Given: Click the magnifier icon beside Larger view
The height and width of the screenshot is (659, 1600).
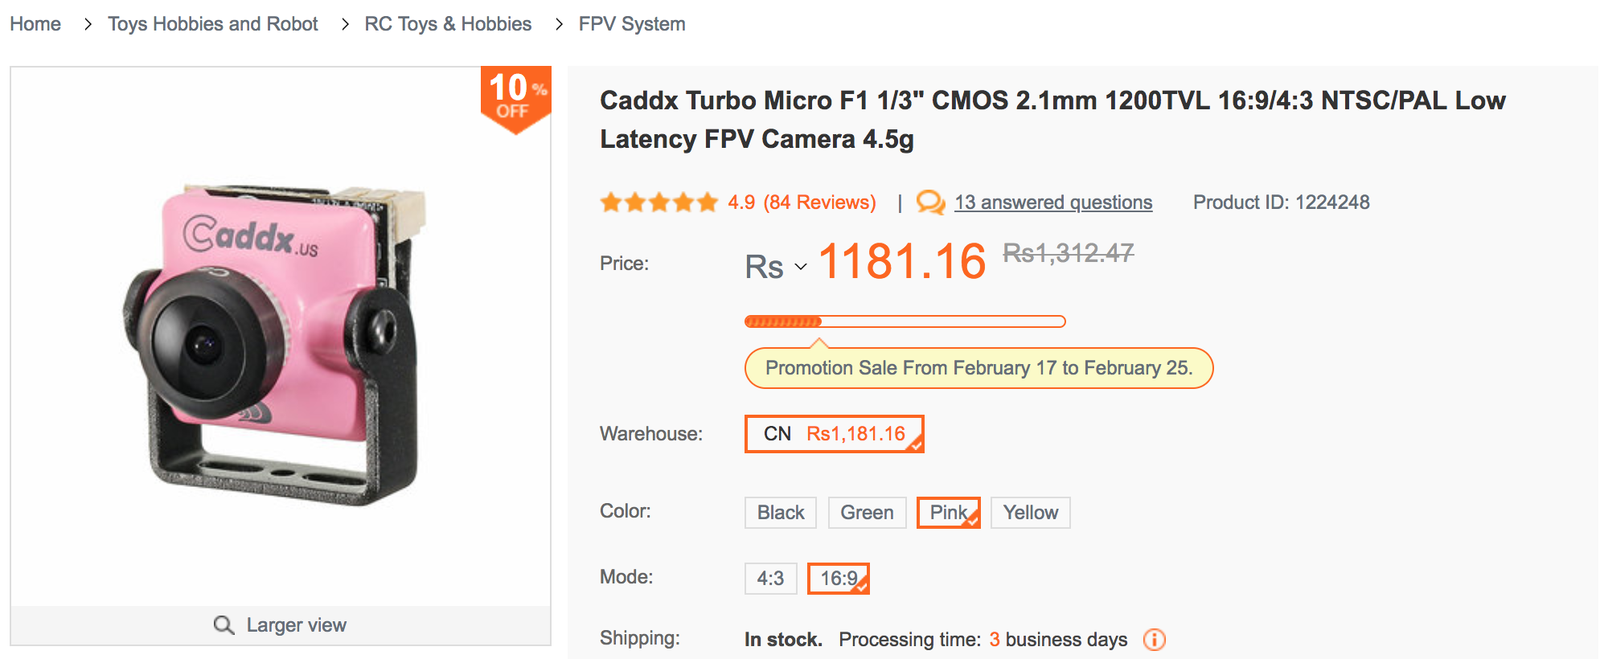Looking at the screenshot, I should point(223,625).
